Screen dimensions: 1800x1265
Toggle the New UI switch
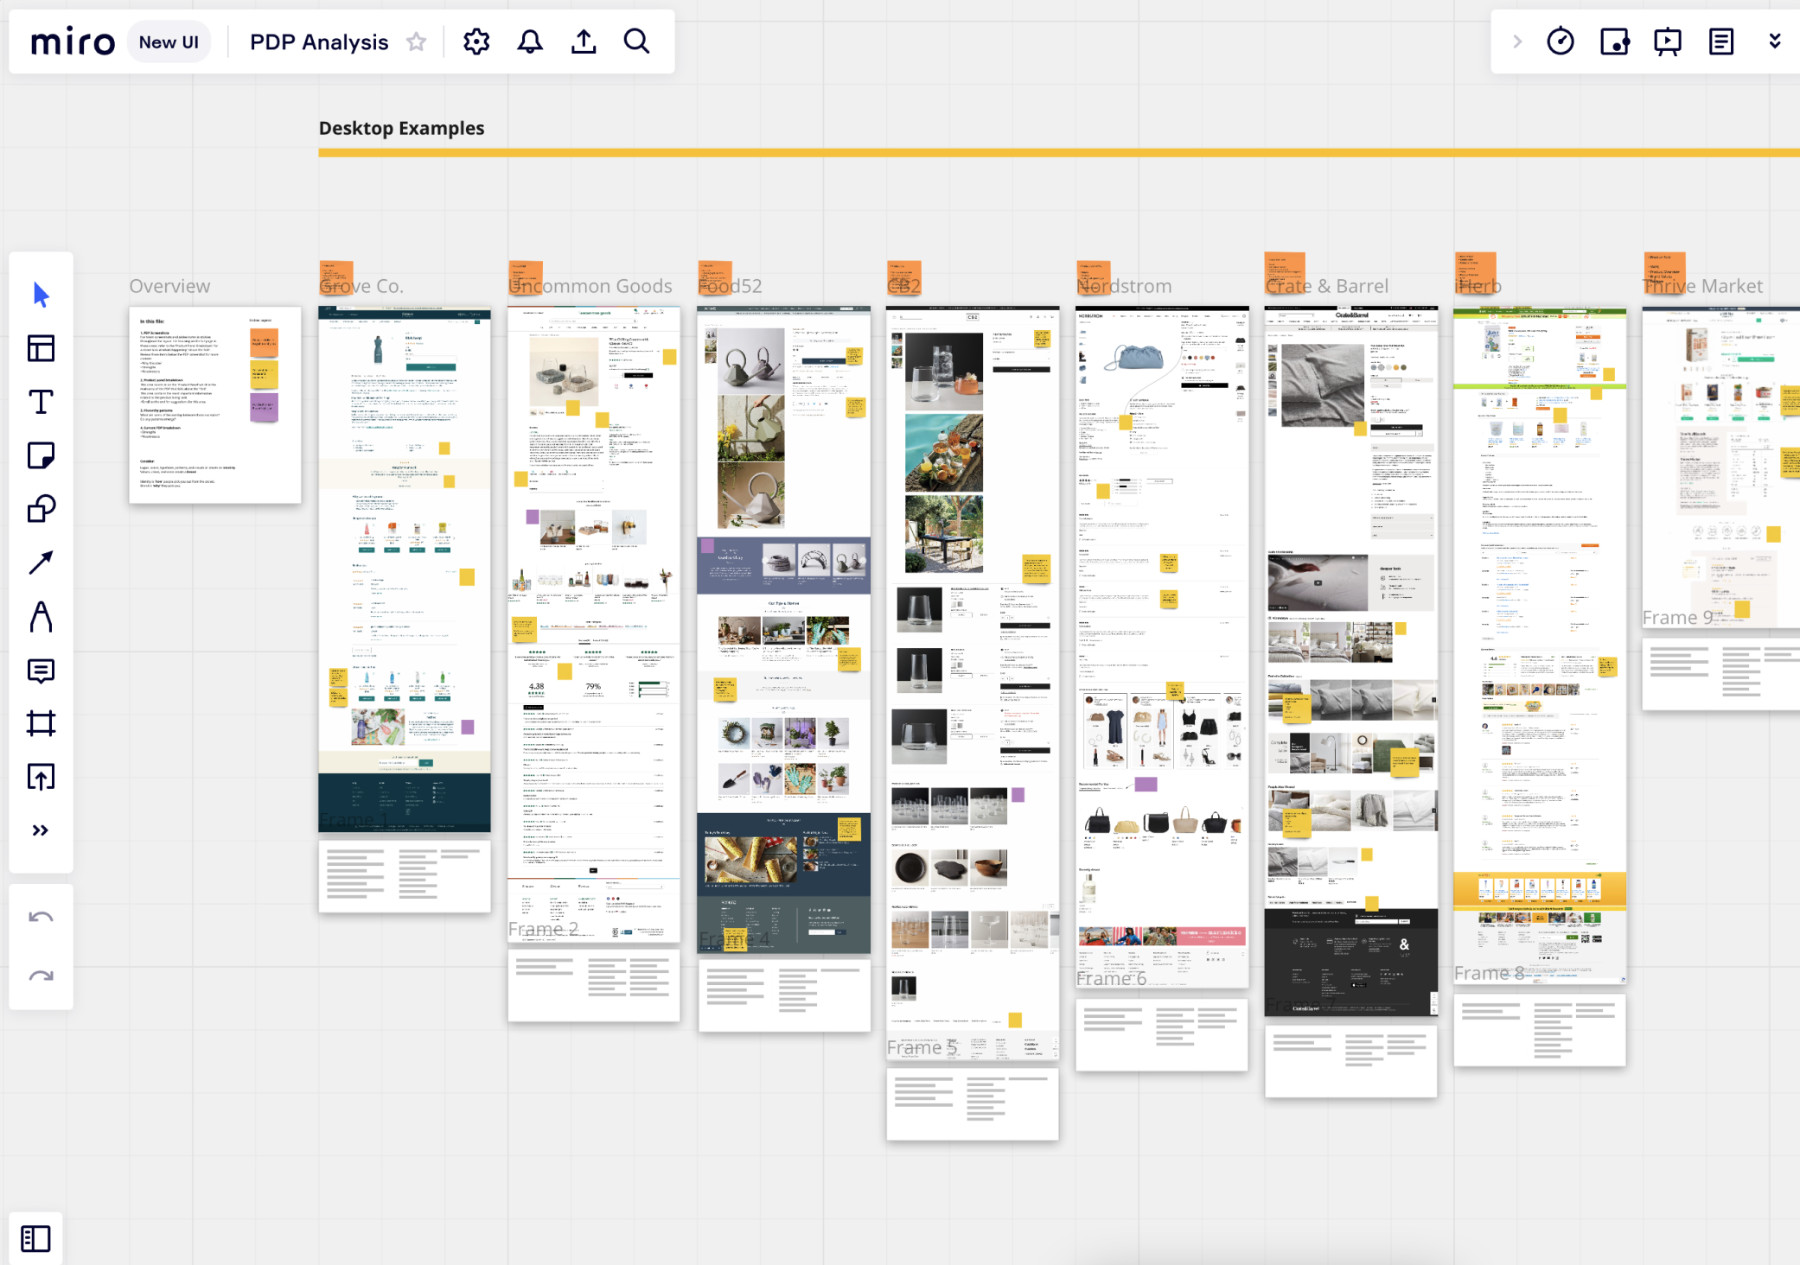(168, 42)
